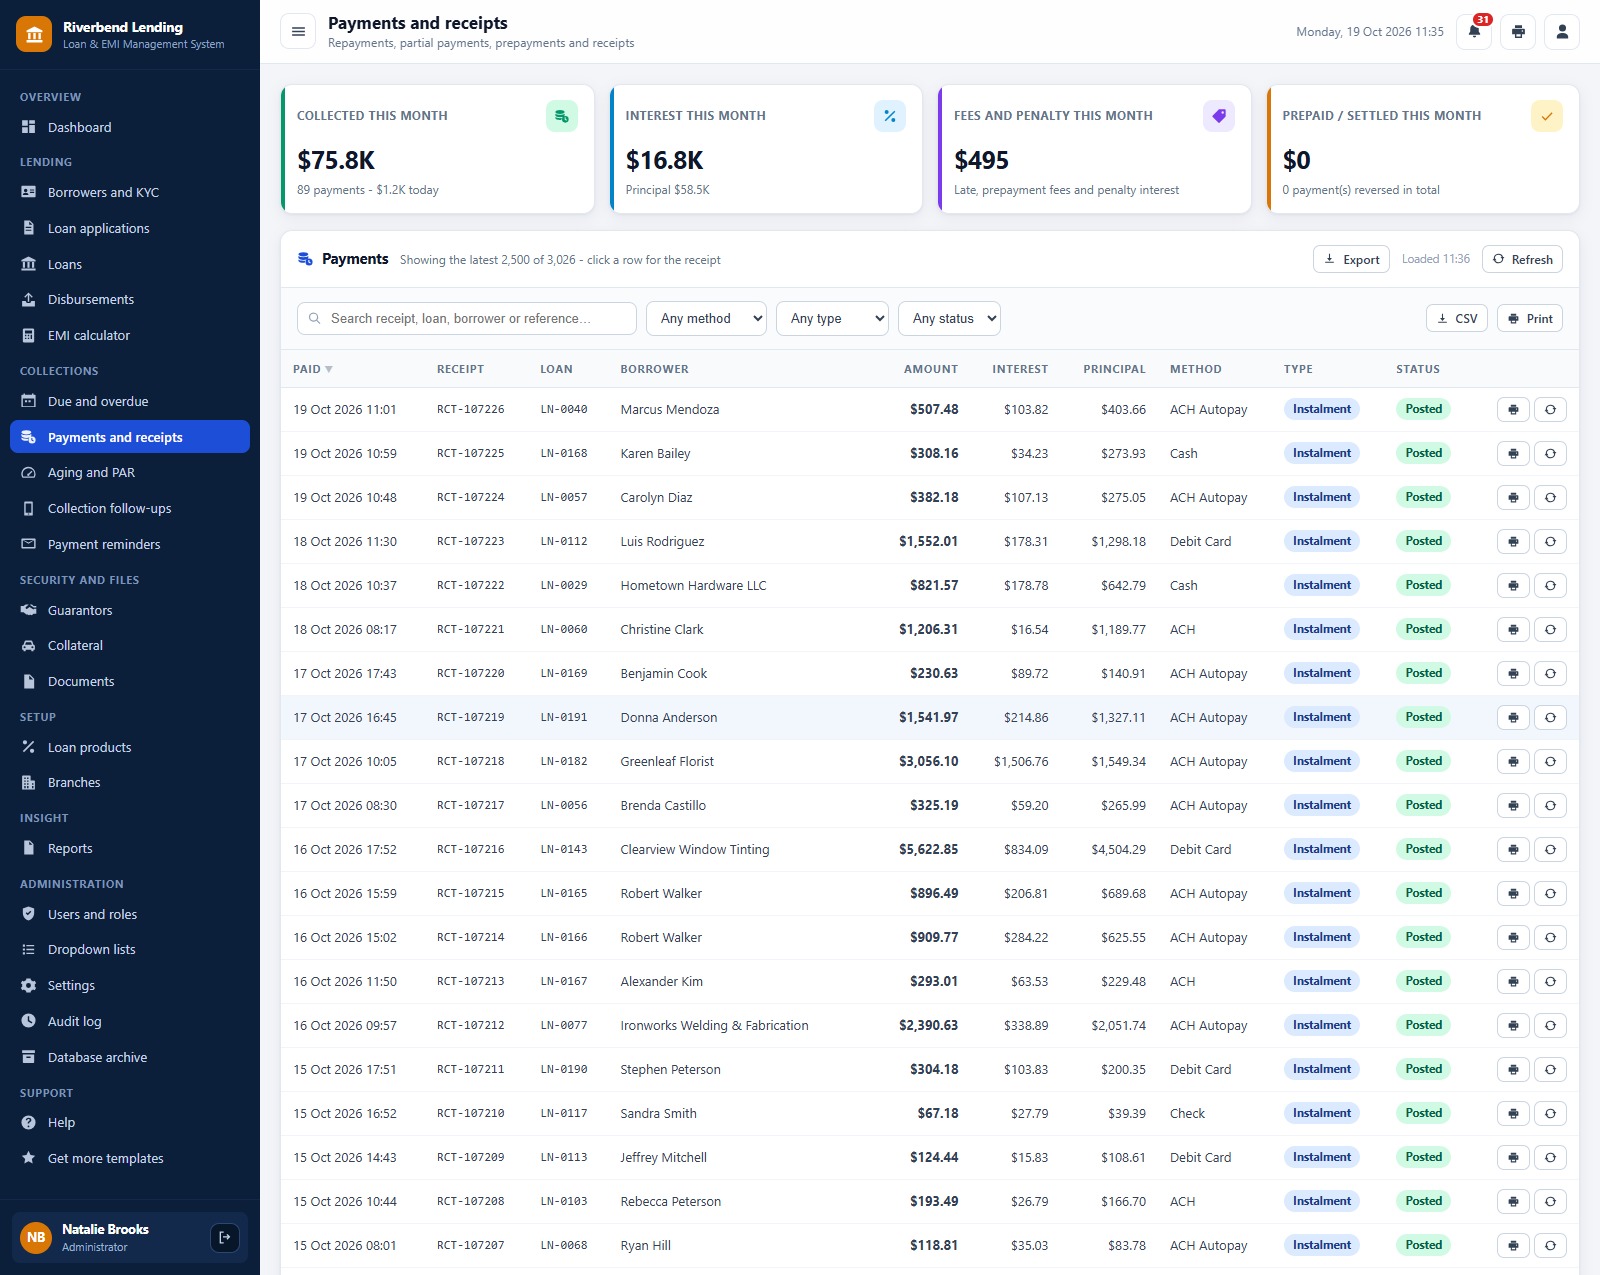Click the Refresh button
The height and width of the screenshot is (1275, 1600).
pyautogui.click(x=1522, y=260)
